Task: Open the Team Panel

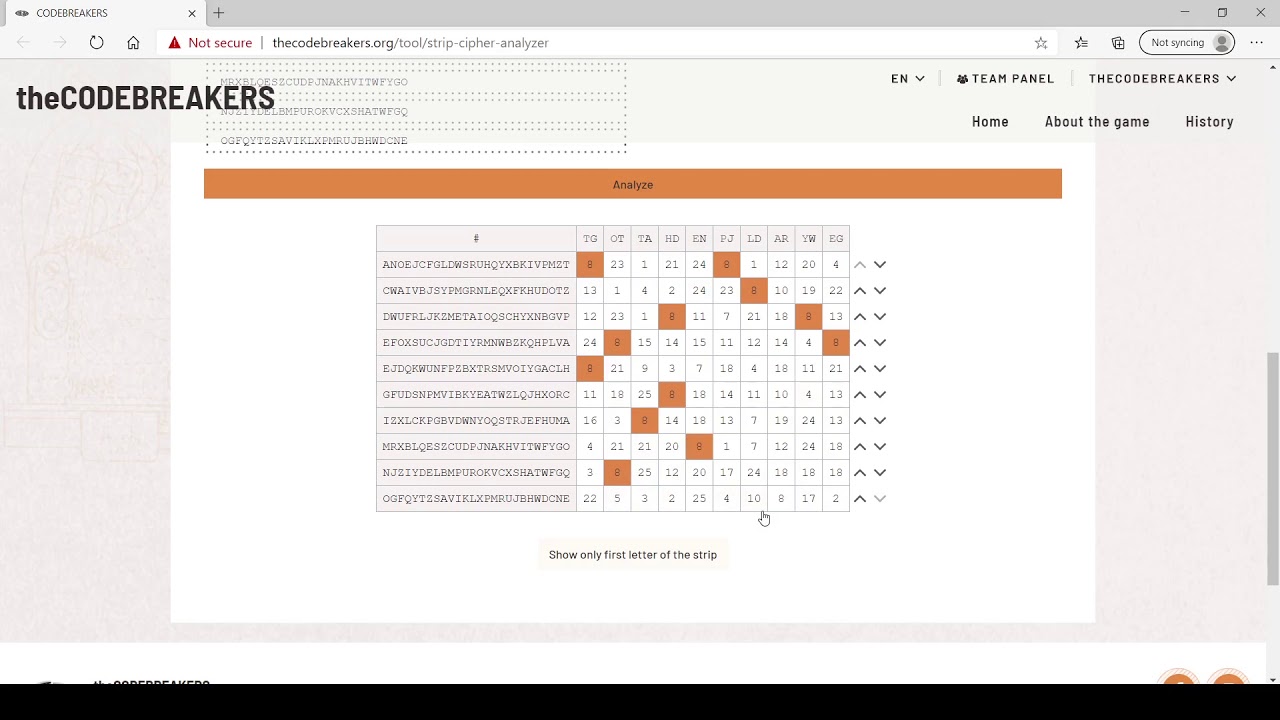Action: click(1005, 78)
